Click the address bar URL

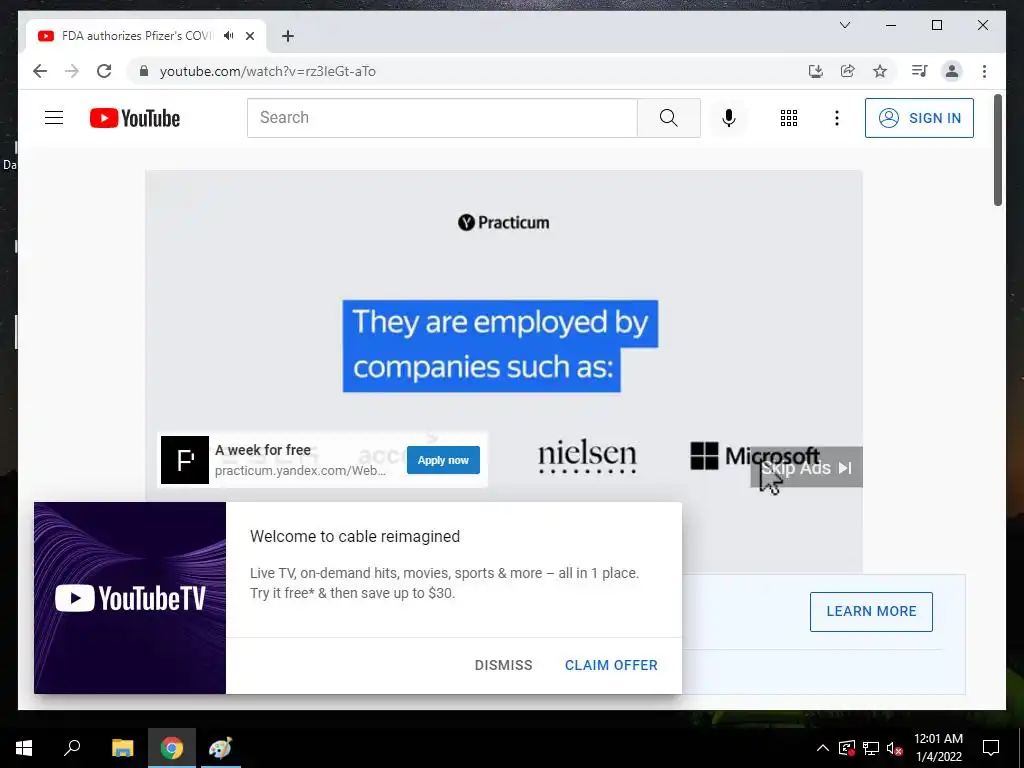coord(268,71)
